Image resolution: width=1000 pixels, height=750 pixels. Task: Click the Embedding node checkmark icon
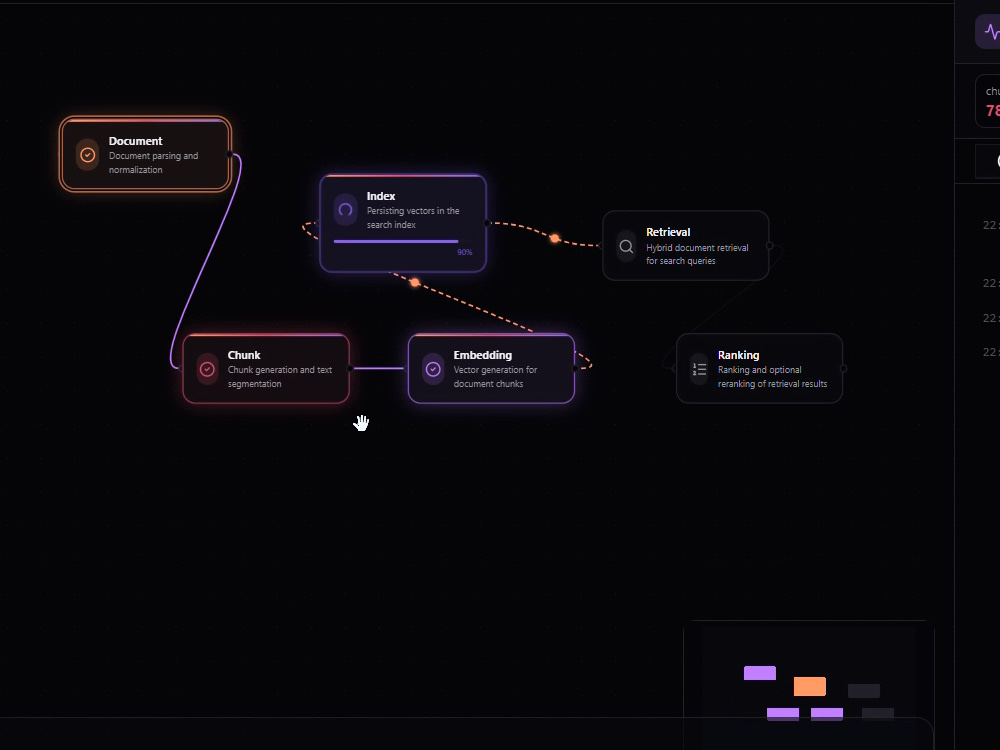pyautogui.click(x=433, y=369)
